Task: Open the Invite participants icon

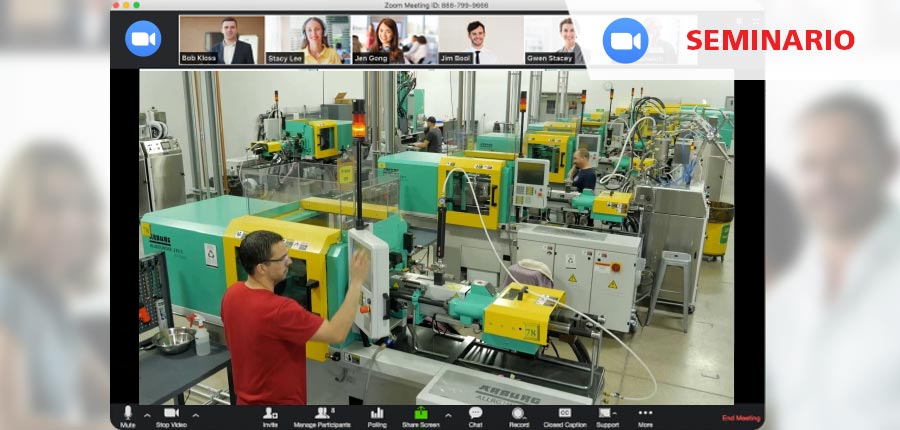Action: [270, 413]
